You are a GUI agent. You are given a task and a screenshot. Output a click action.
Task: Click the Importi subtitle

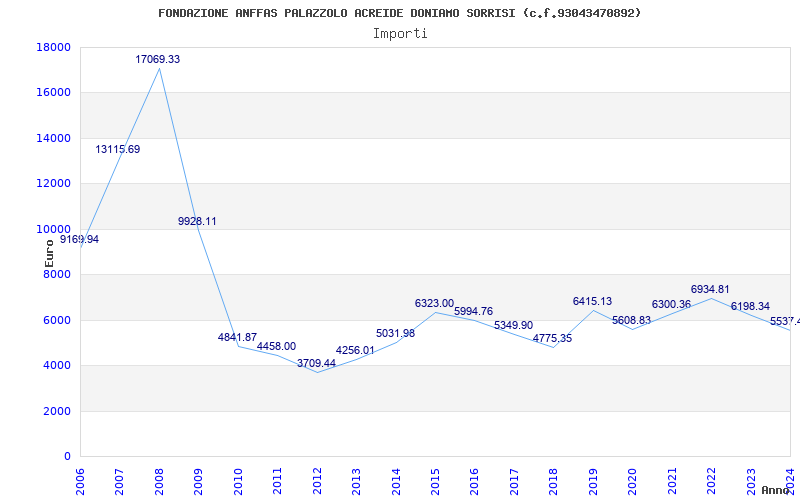coord(400,34)
